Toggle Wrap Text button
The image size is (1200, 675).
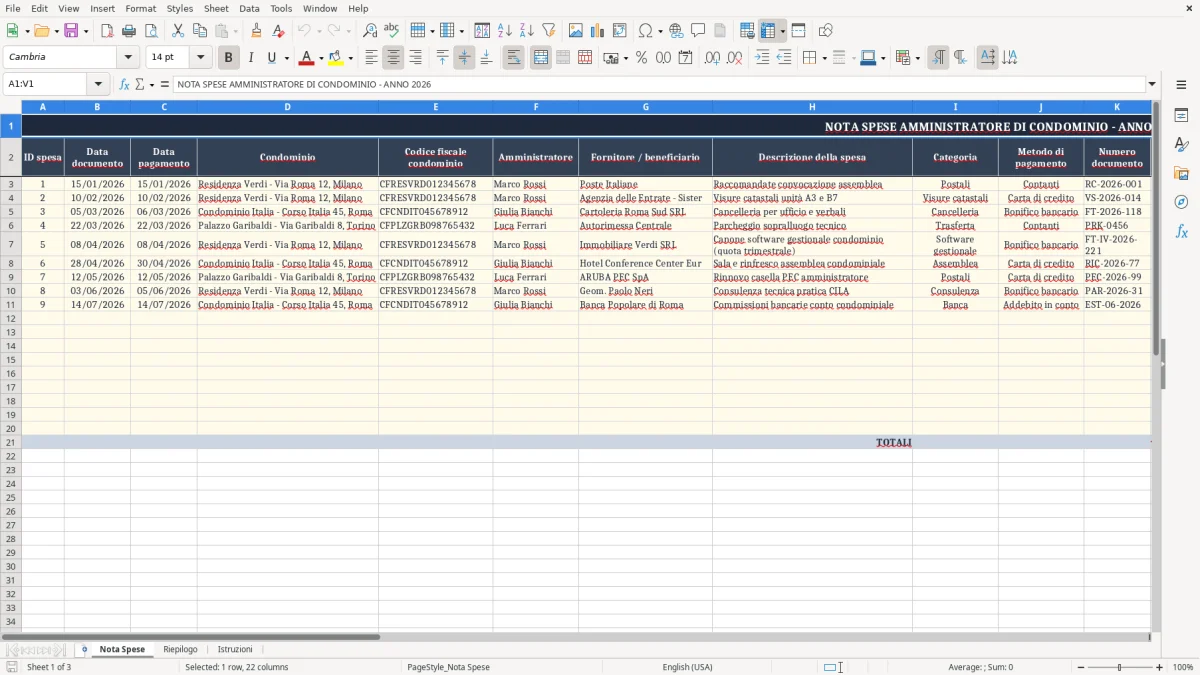[x=513, y=58]
